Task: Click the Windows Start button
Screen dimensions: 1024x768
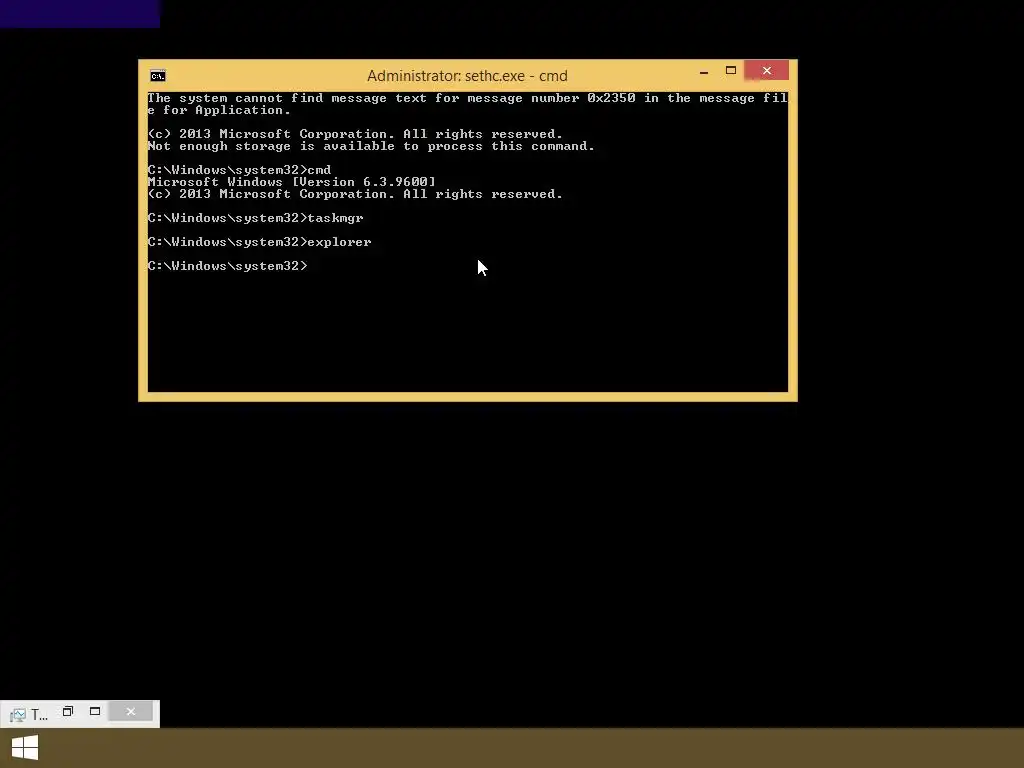Action: coord(25,748)
